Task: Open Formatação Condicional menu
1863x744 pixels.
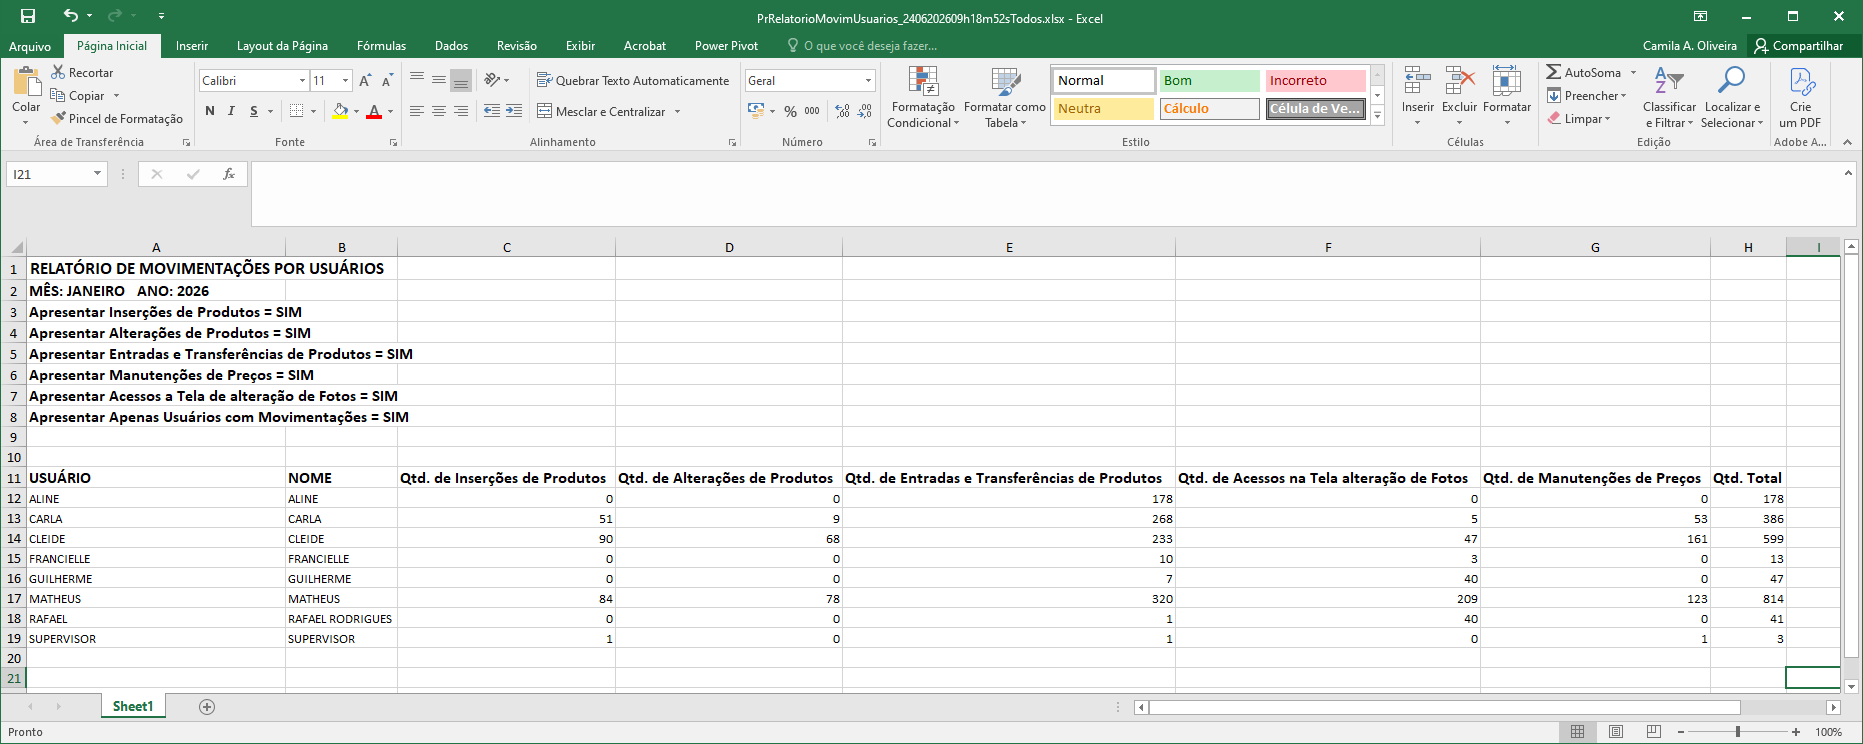Action: click(923, 97)
